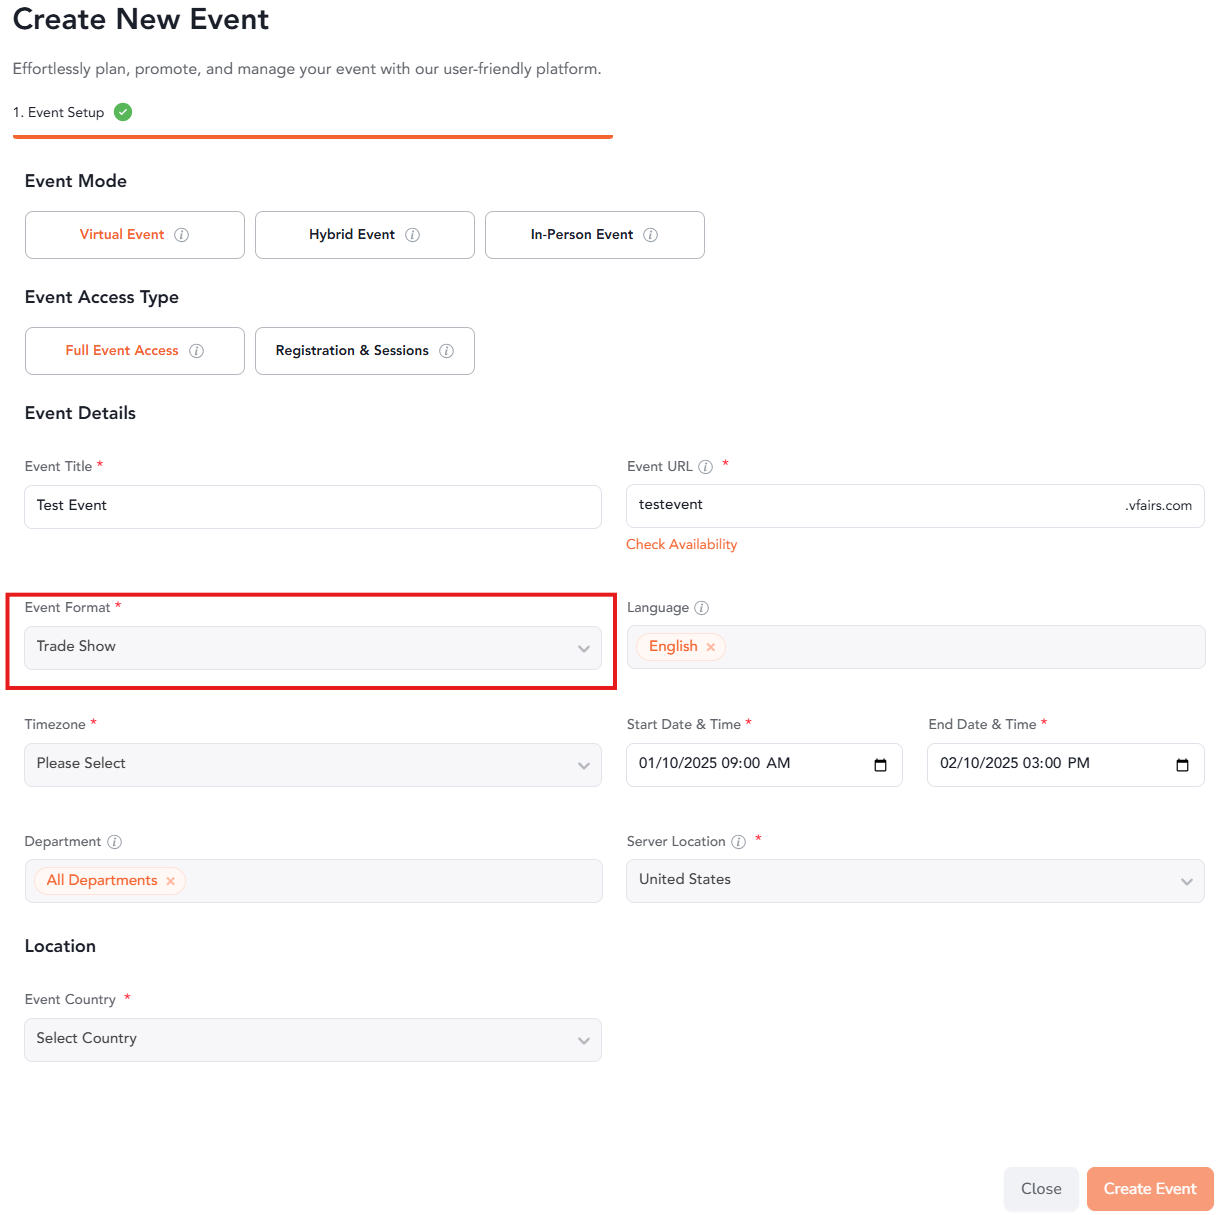Click the Full Event Access info icon
The height and width of the screenshot is (1215, 1230).
tap(196, 350)
